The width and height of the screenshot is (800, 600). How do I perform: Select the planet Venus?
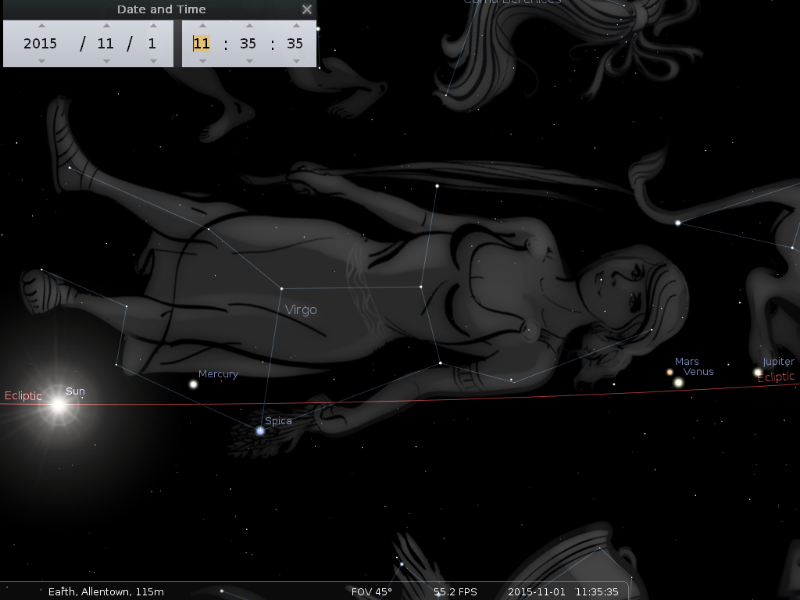click(678, 382)
